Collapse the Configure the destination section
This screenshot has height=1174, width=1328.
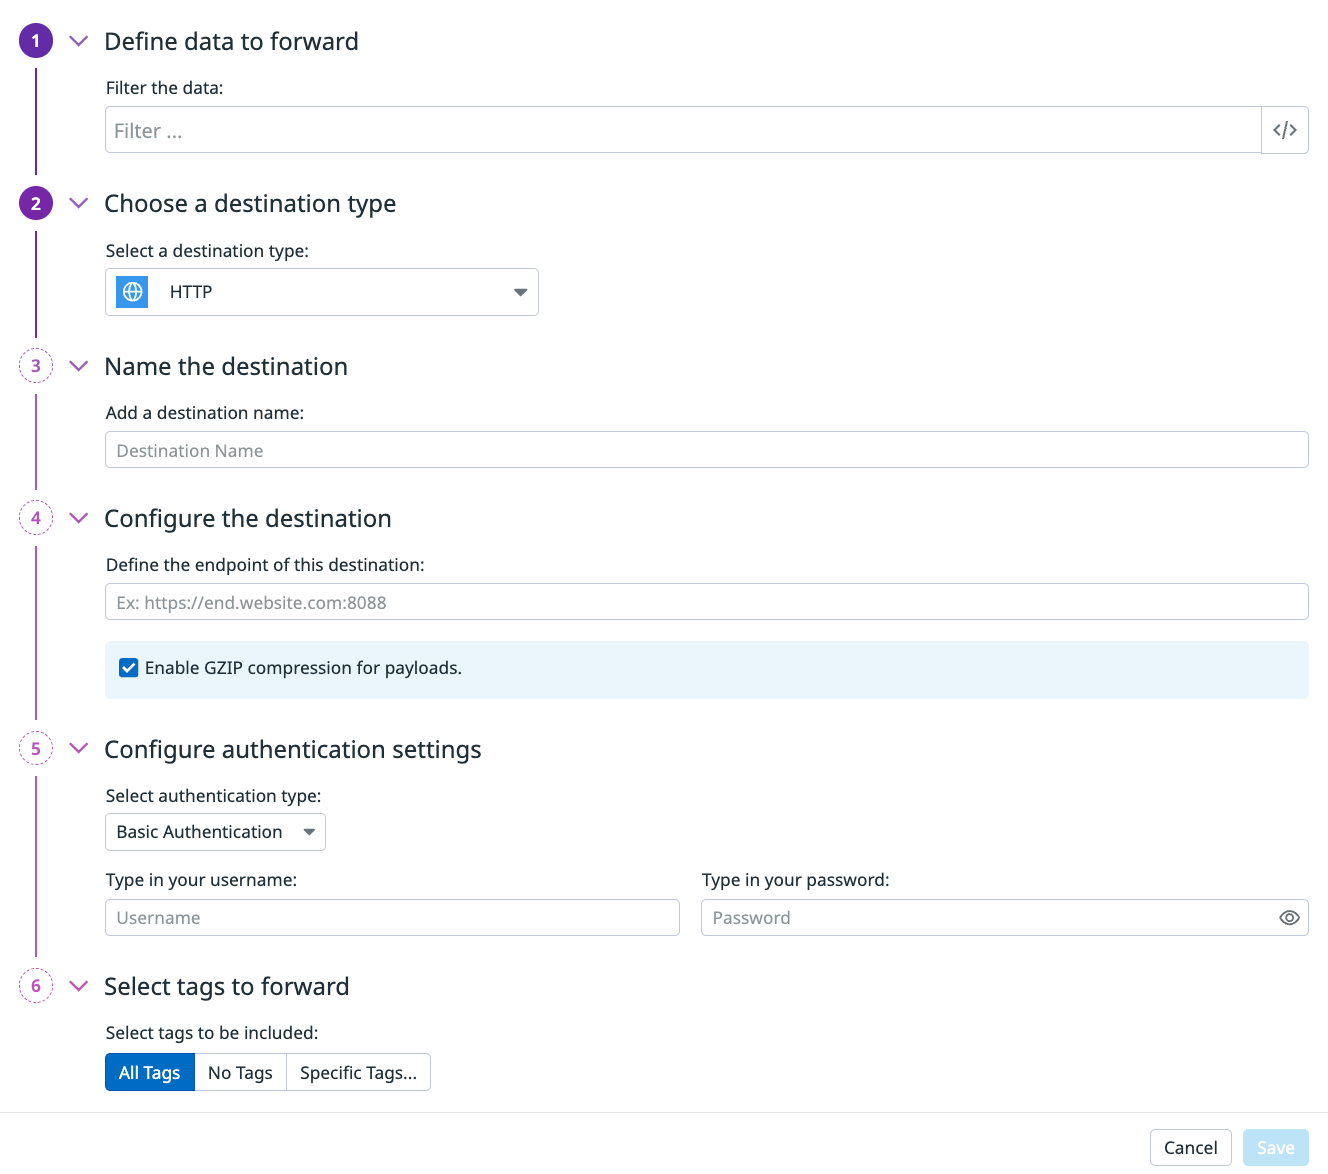click(79, 518)
